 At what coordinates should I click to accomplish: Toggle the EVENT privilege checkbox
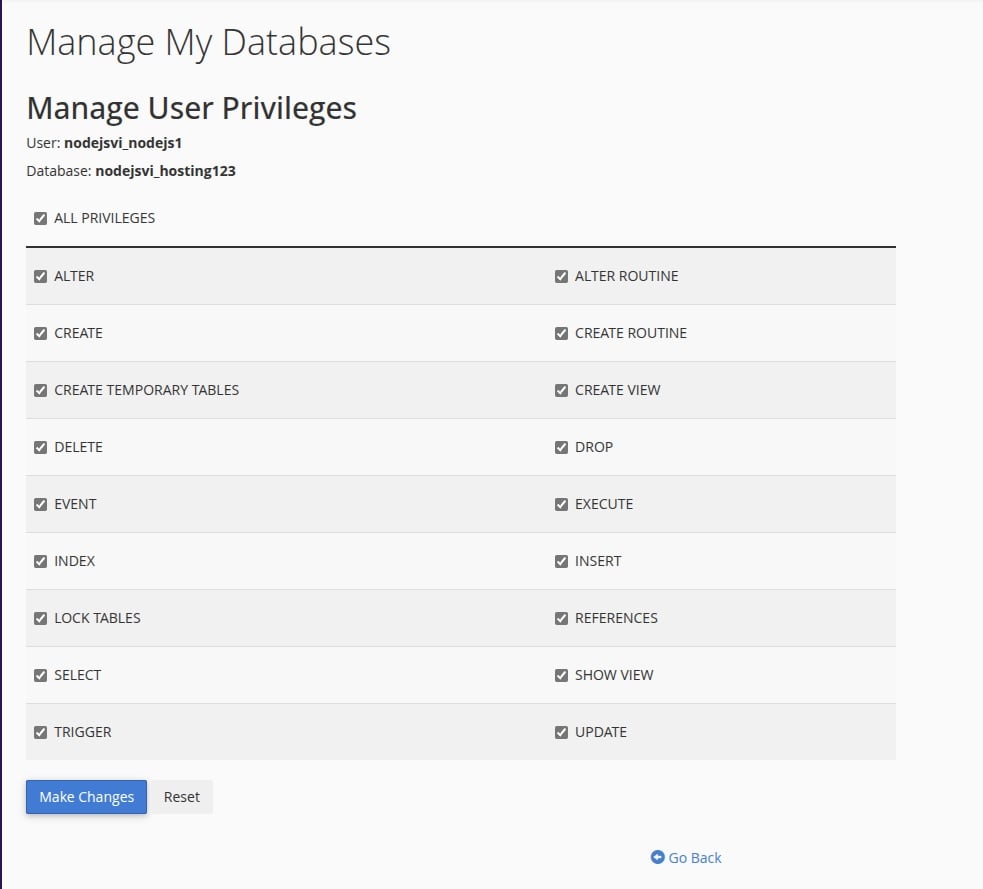point(41,505)
